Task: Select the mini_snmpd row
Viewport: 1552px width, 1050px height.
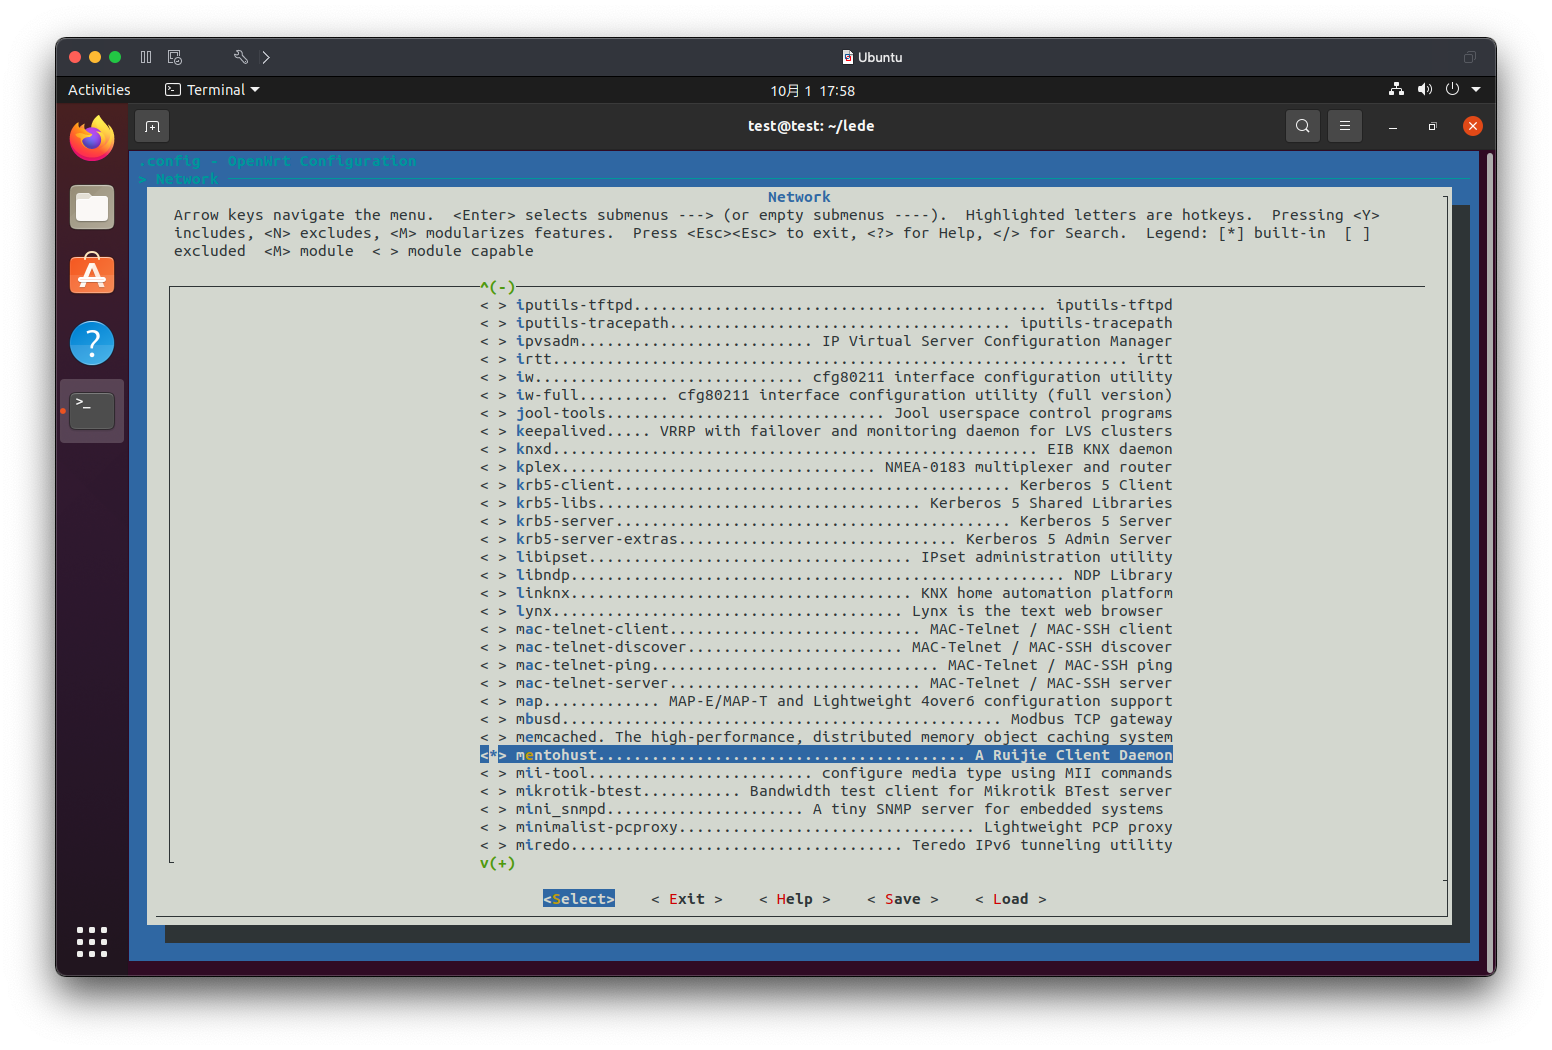Action: click(822, 809)
